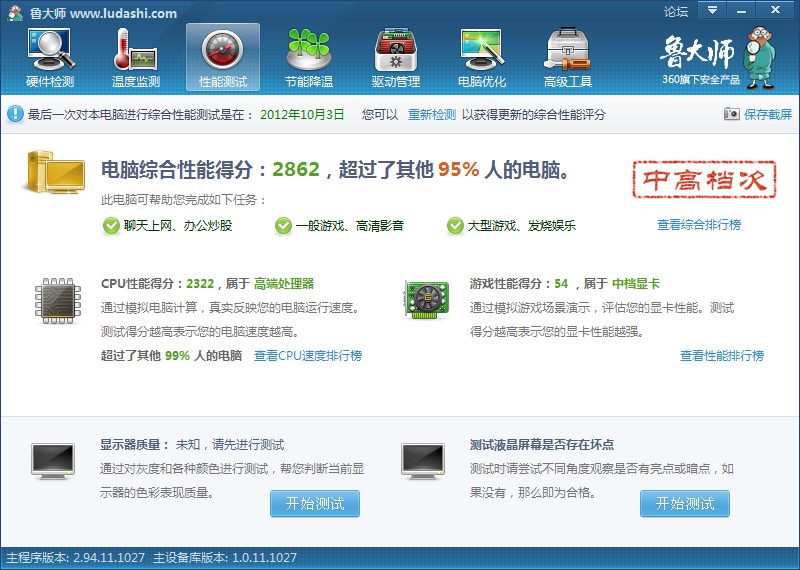
Task: Click the green check beside 大型游戏、发烧娱乐
Action: pyautogui.click(x=455, y=226)
